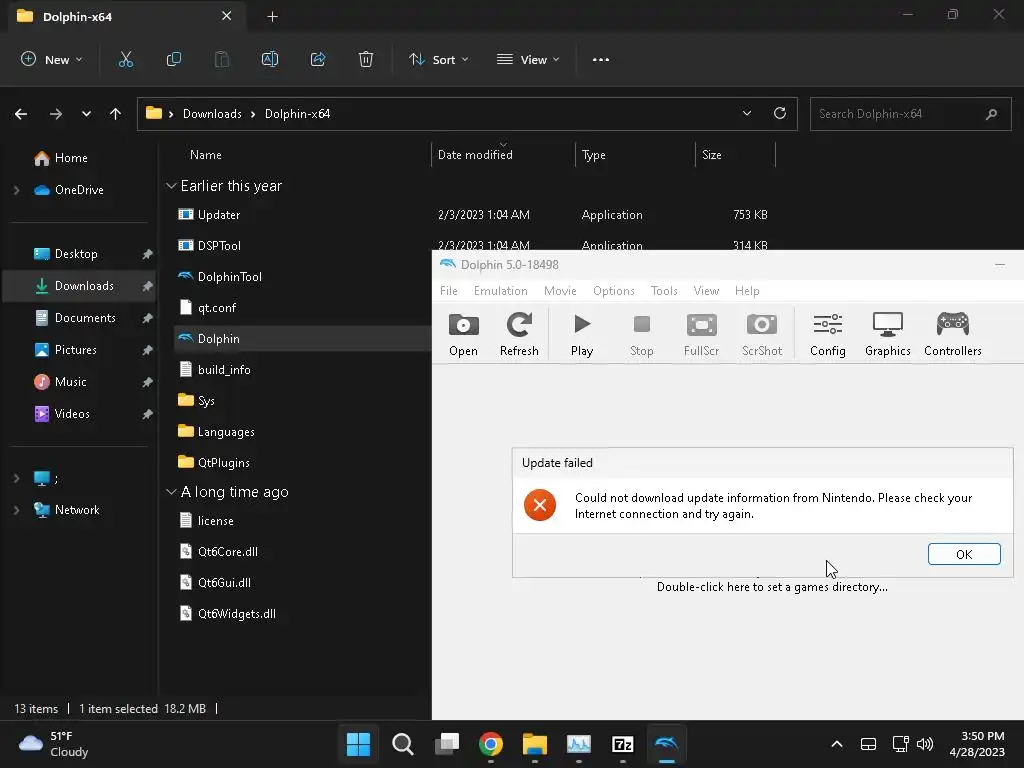Screen dimensions: 1024x768
Task: Click the Copy icon in Explorer toolbar
Action: (174, 59)
